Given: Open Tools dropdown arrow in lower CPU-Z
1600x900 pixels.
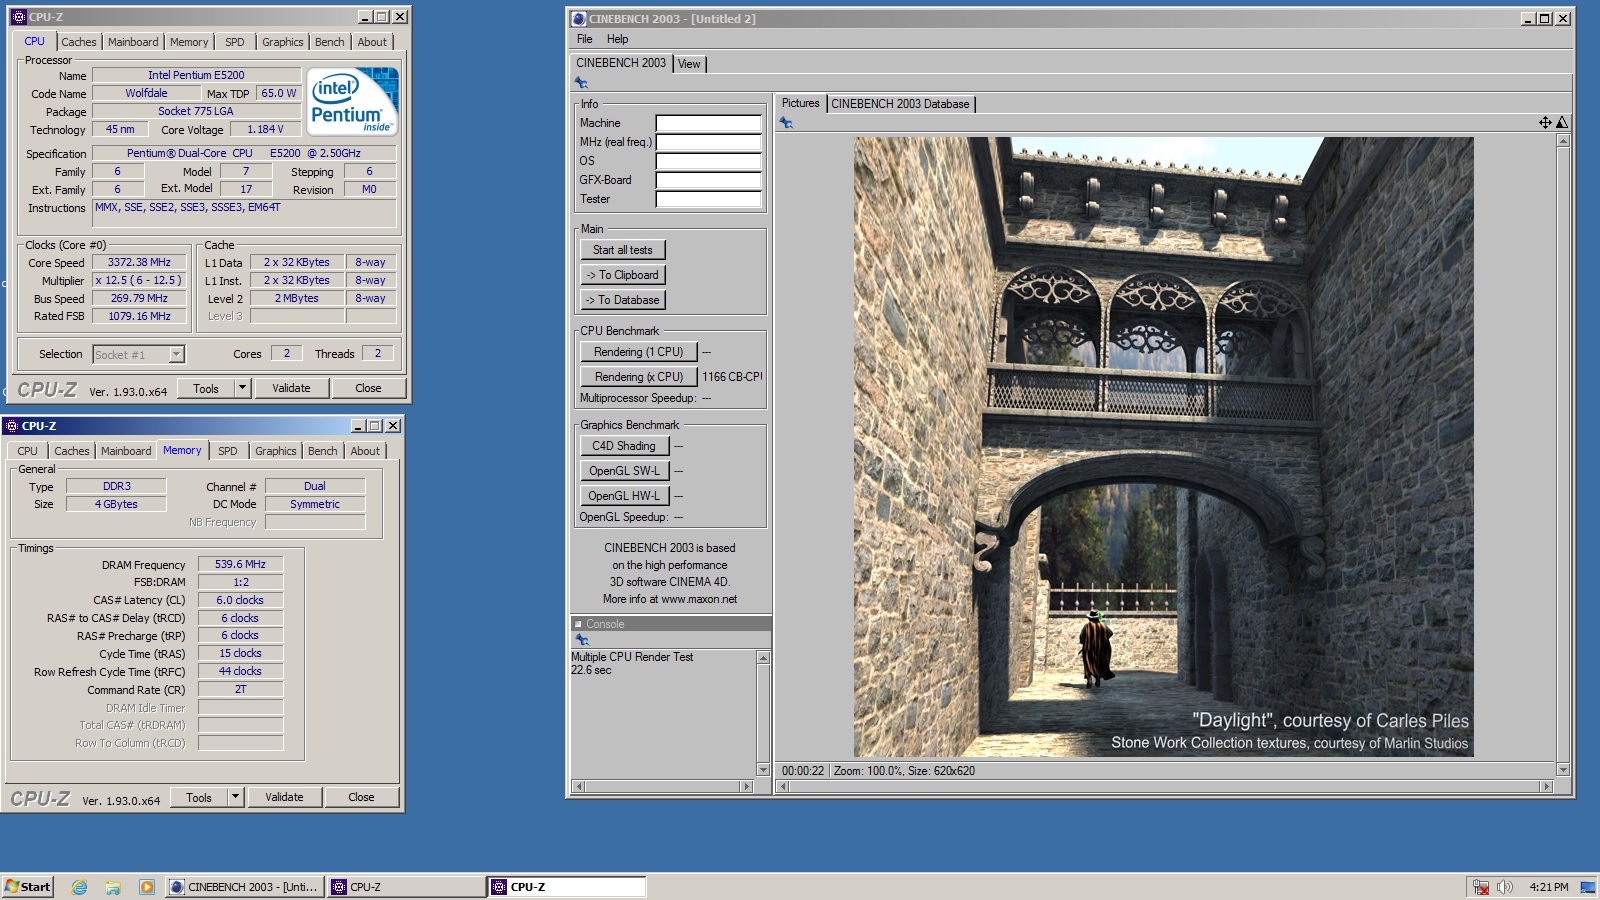Looking at the screenshot, I should tap(235, 797).
